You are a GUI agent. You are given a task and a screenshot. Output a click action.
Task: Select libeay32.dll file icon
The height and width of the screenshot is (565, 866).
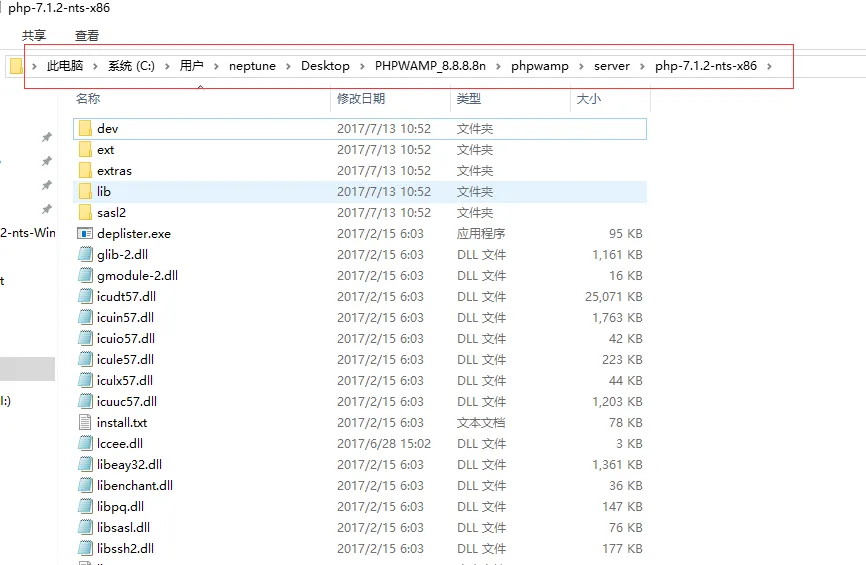coord(85,464)
